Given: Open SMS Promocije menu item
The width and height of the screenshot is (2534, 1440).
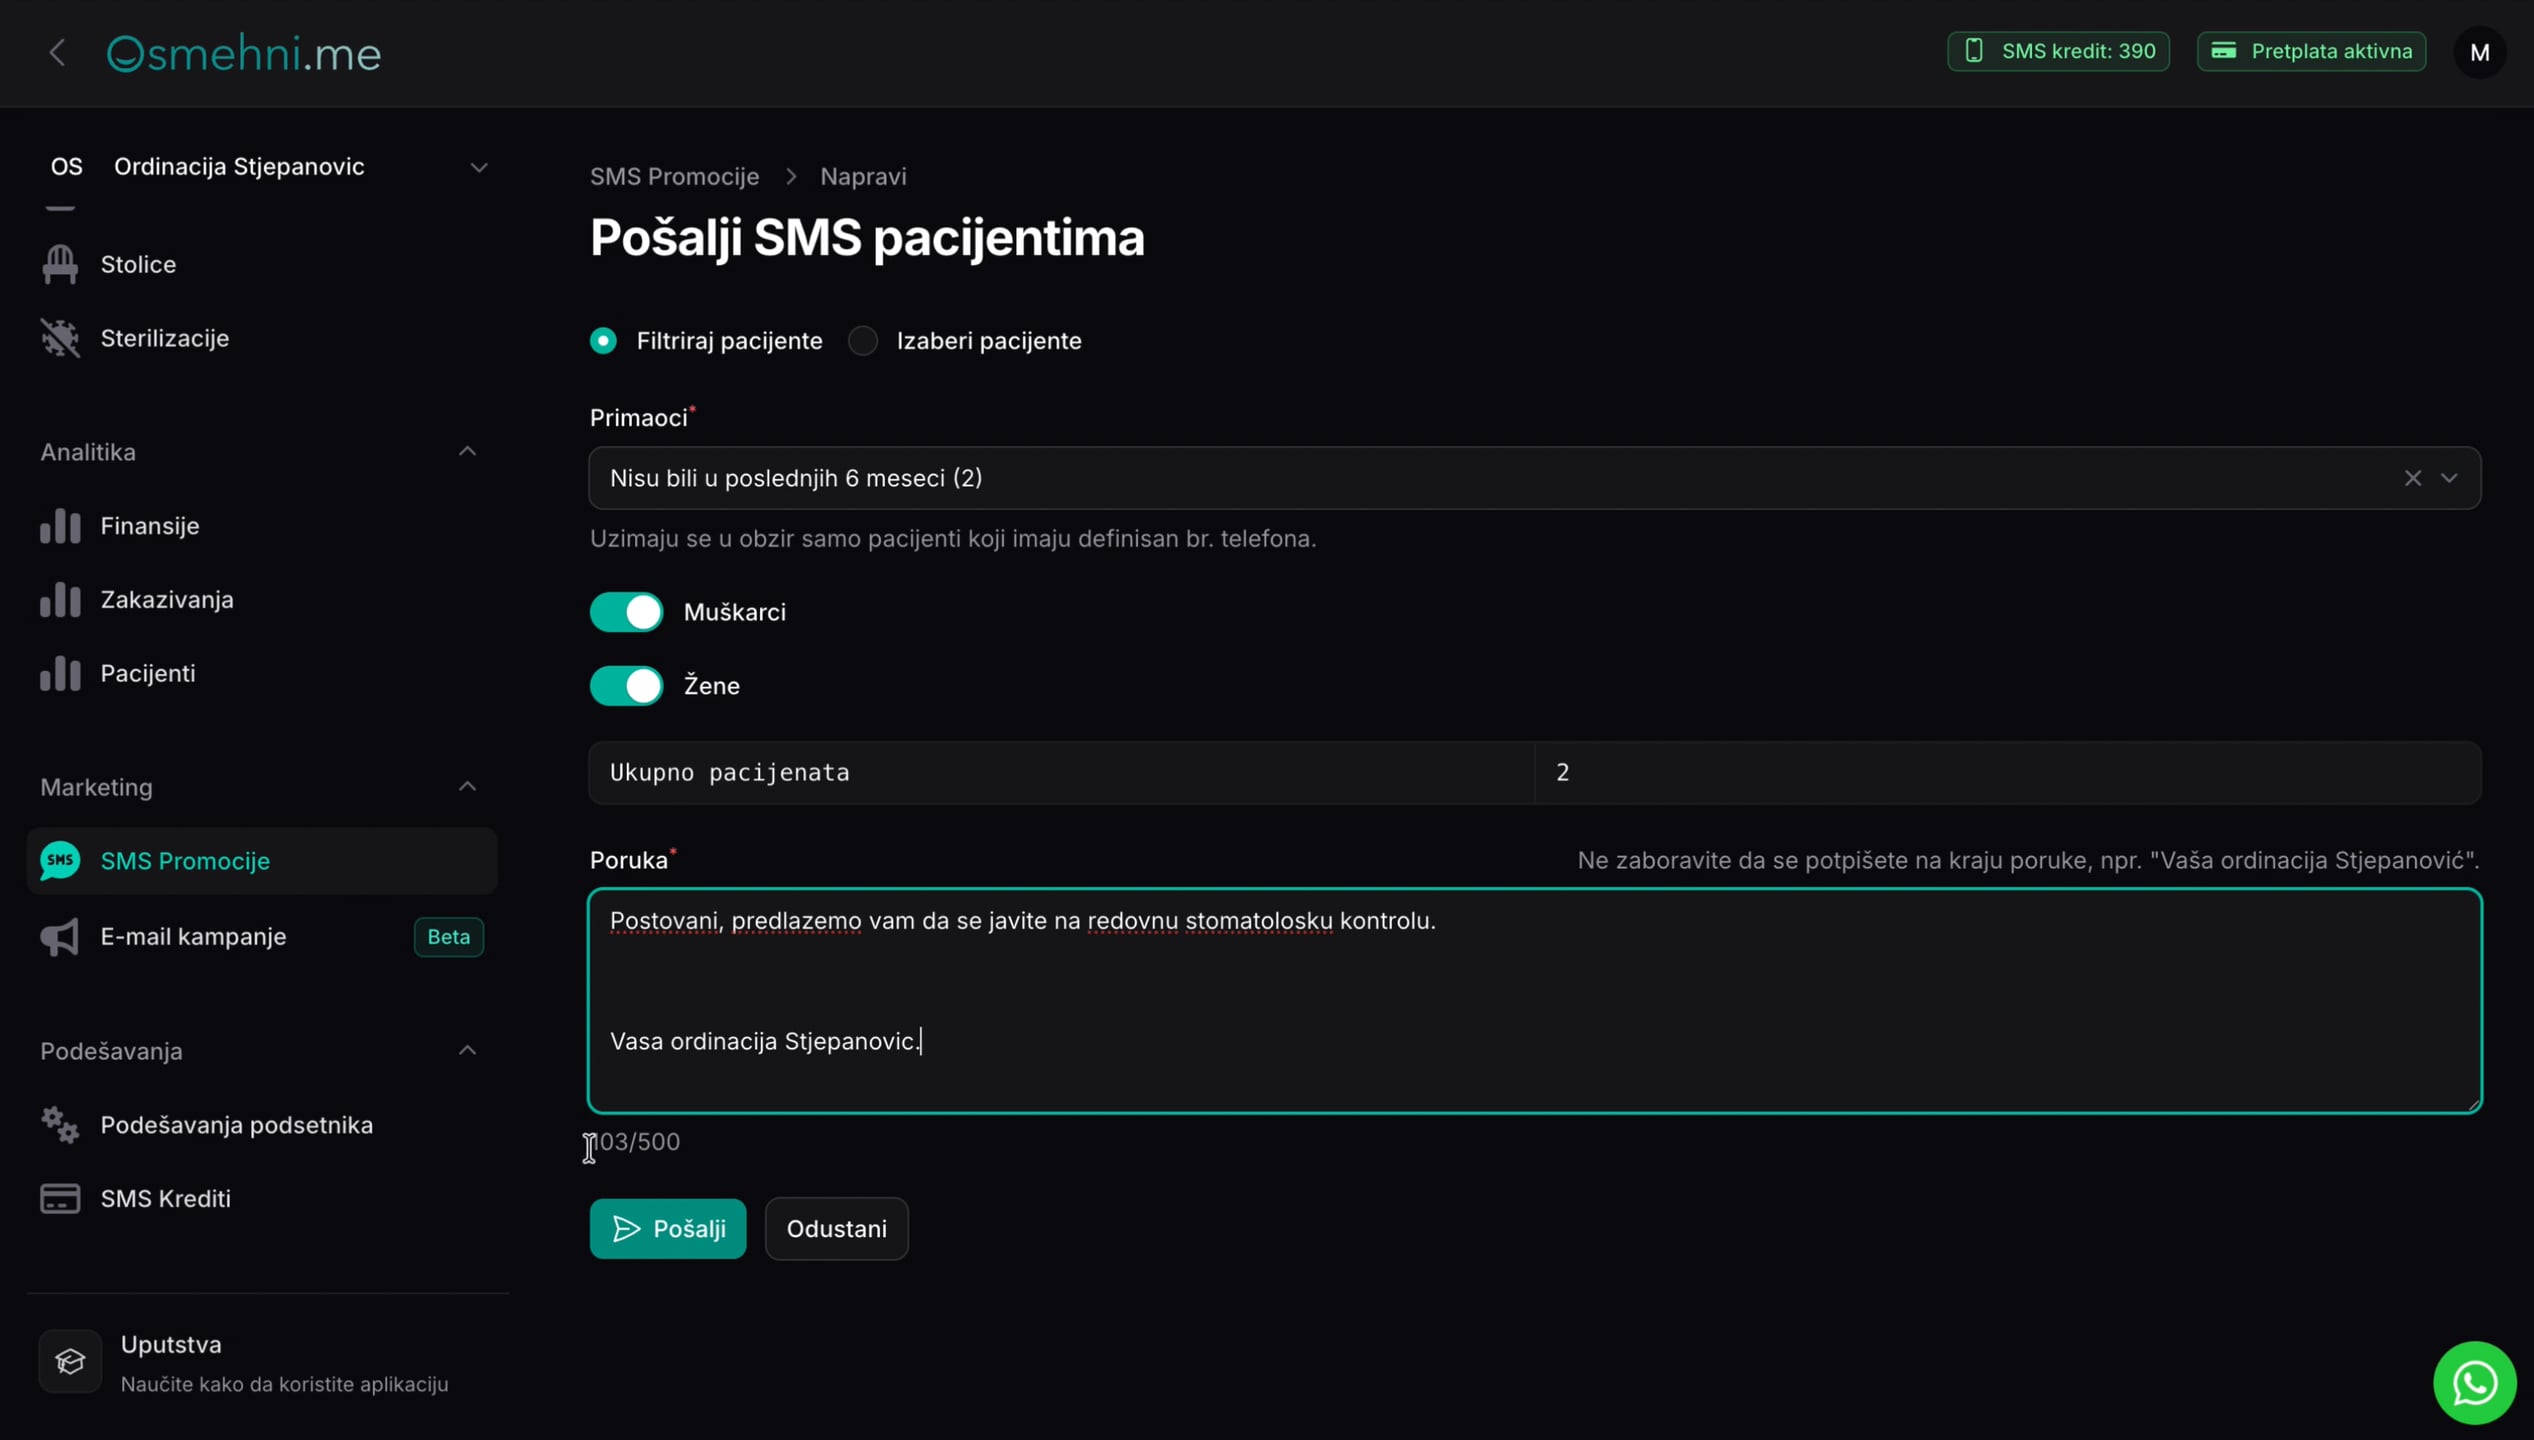Looking at the screenshot, I should click(x=262, y=860).
